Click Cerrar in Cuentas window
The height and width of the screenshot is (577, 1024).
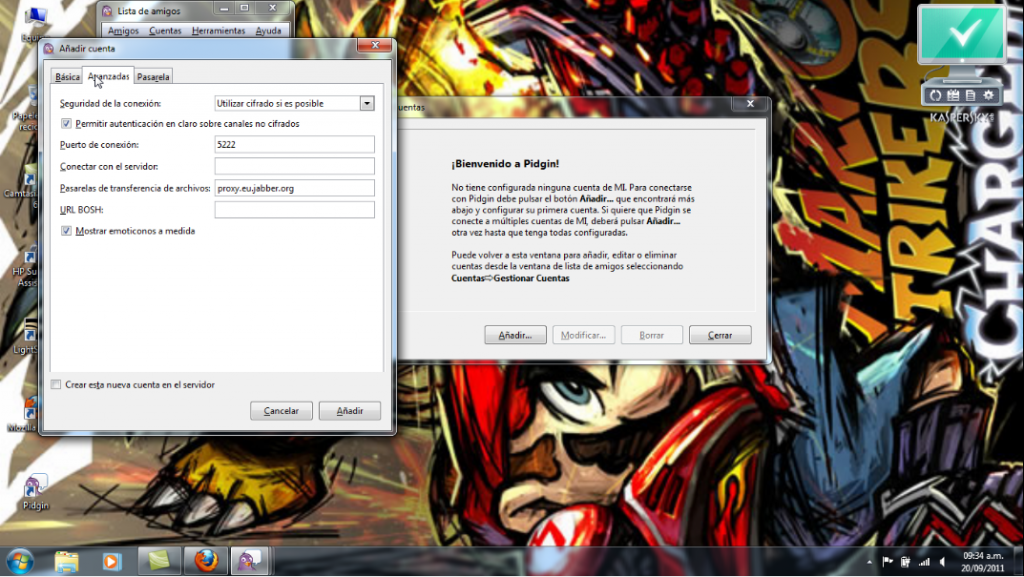tap(720, 335)
